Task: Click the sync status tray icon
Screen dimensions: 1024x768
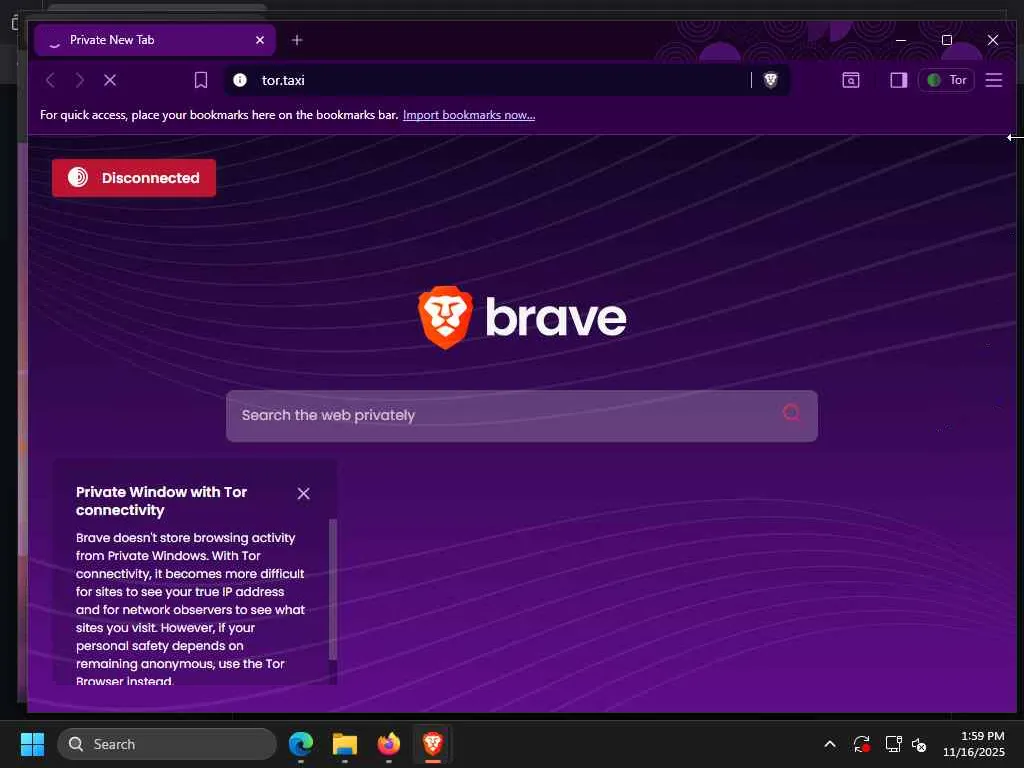Action: (x=861, y=744)
